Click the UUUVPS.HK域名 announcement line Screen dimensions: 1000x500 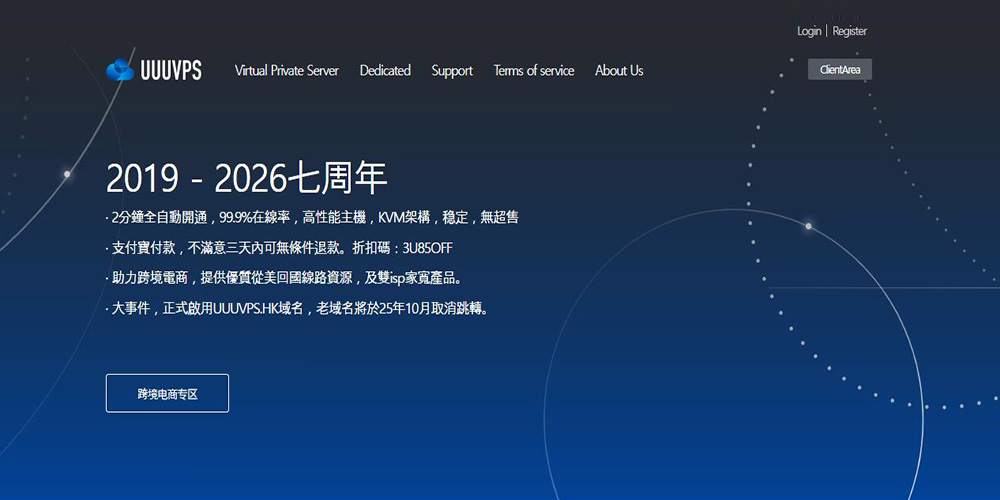297,309
